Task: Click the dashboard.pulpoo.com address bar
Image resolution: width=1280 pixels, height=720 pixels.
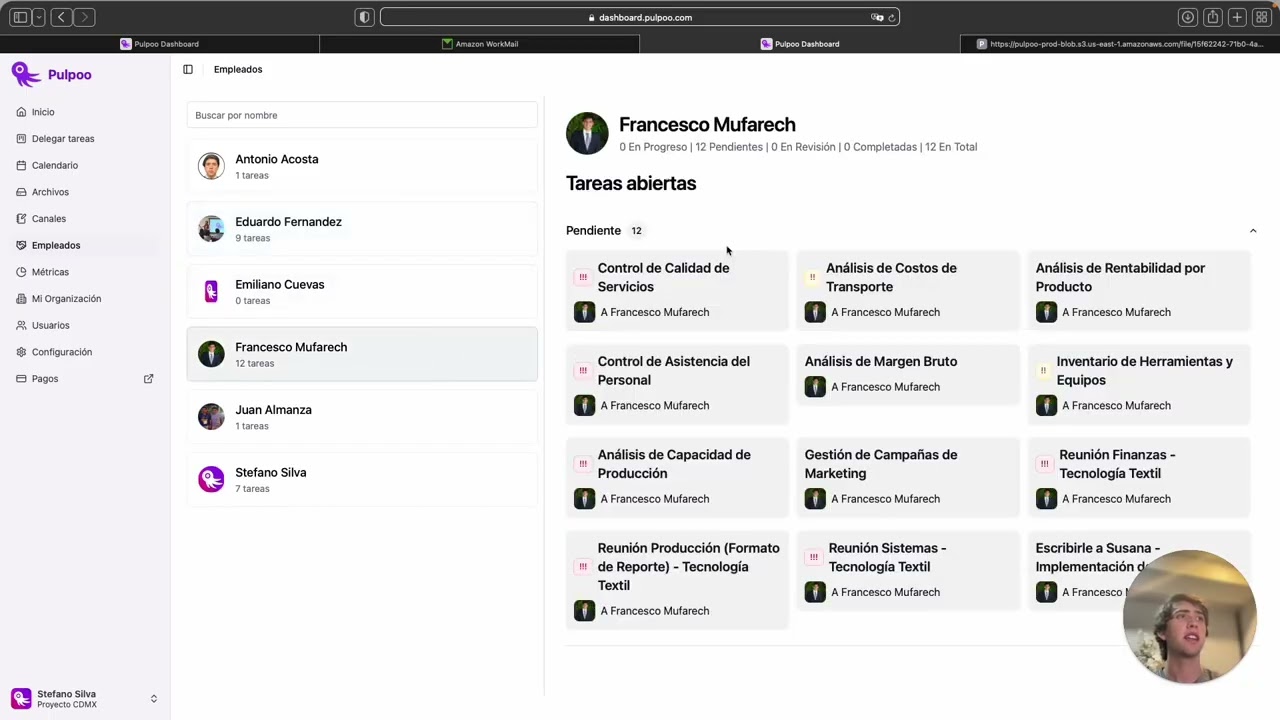Action: pyautogui.click(x=640, y=17)
